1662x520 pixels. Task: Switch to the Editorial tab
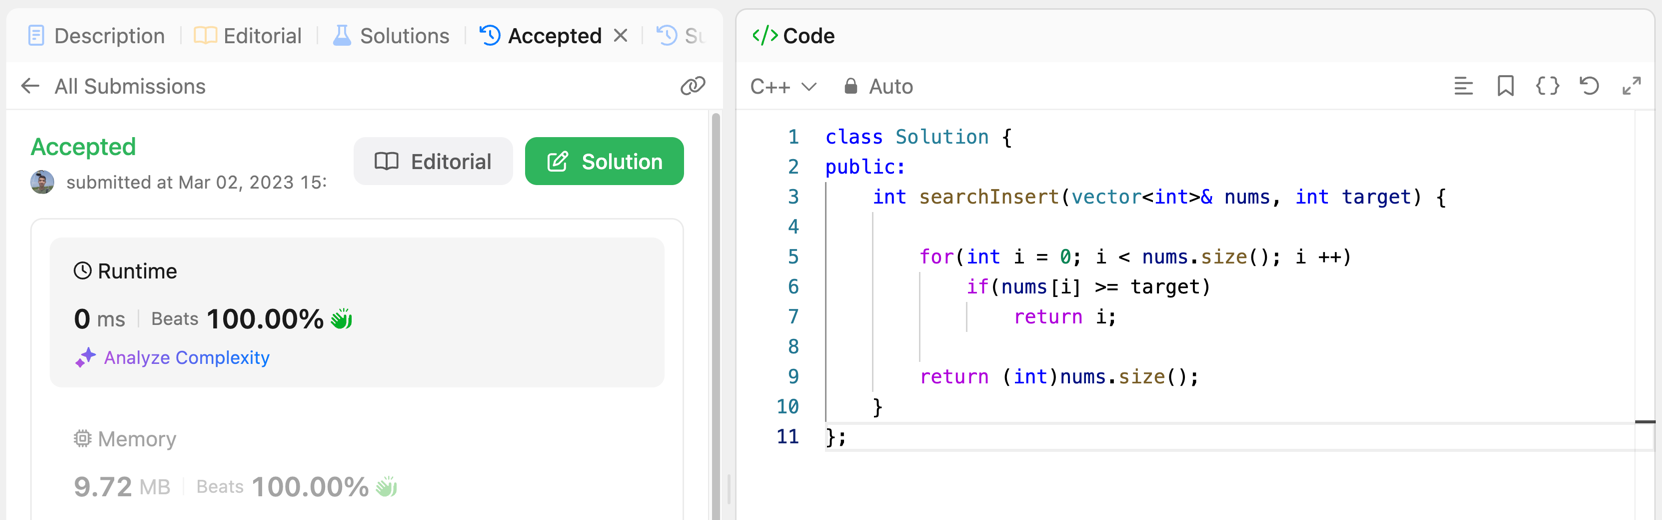tap(248, 36)
